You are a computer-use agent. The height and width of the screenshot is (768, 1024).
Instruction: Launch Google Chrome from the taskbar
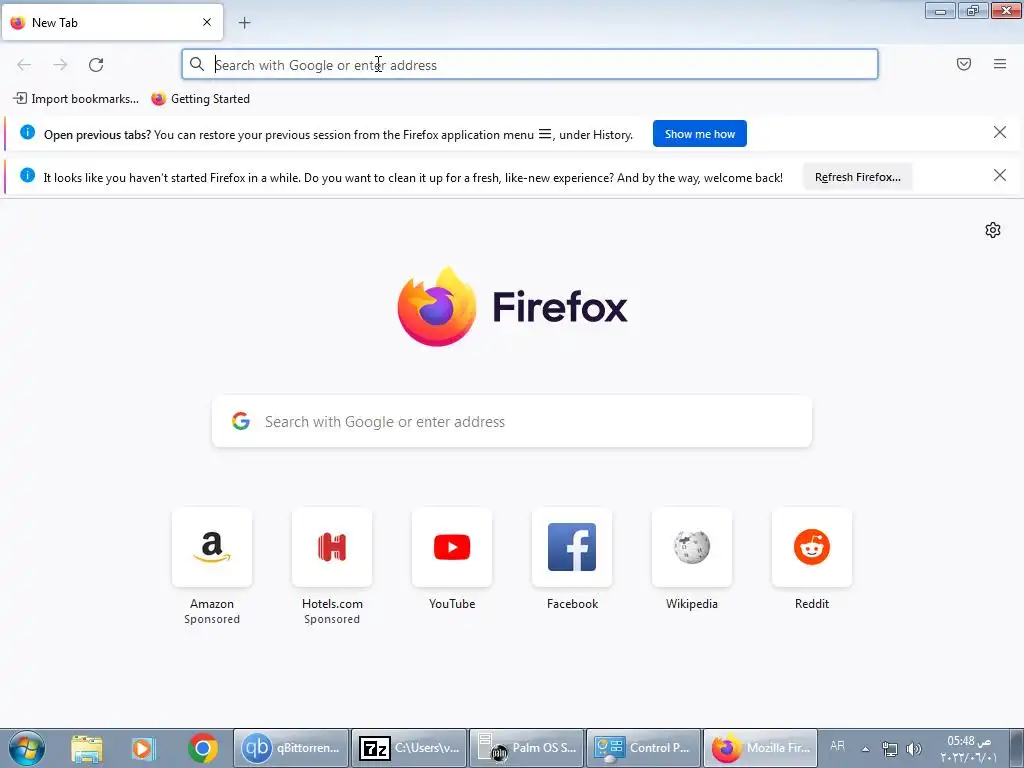[x=202, y=748]
